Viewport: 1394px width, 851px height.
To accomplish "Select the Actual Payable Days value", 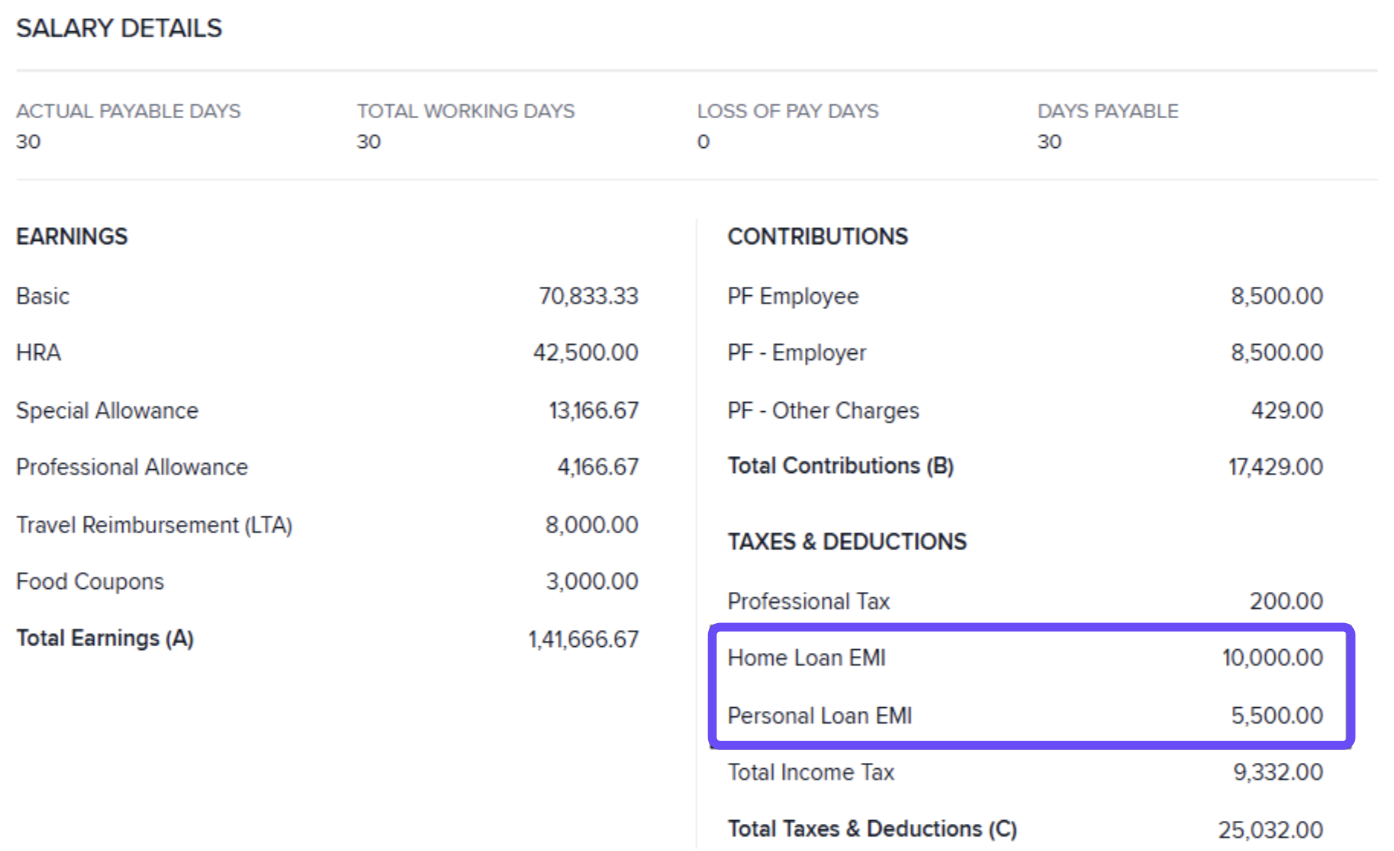I will 28,142.
